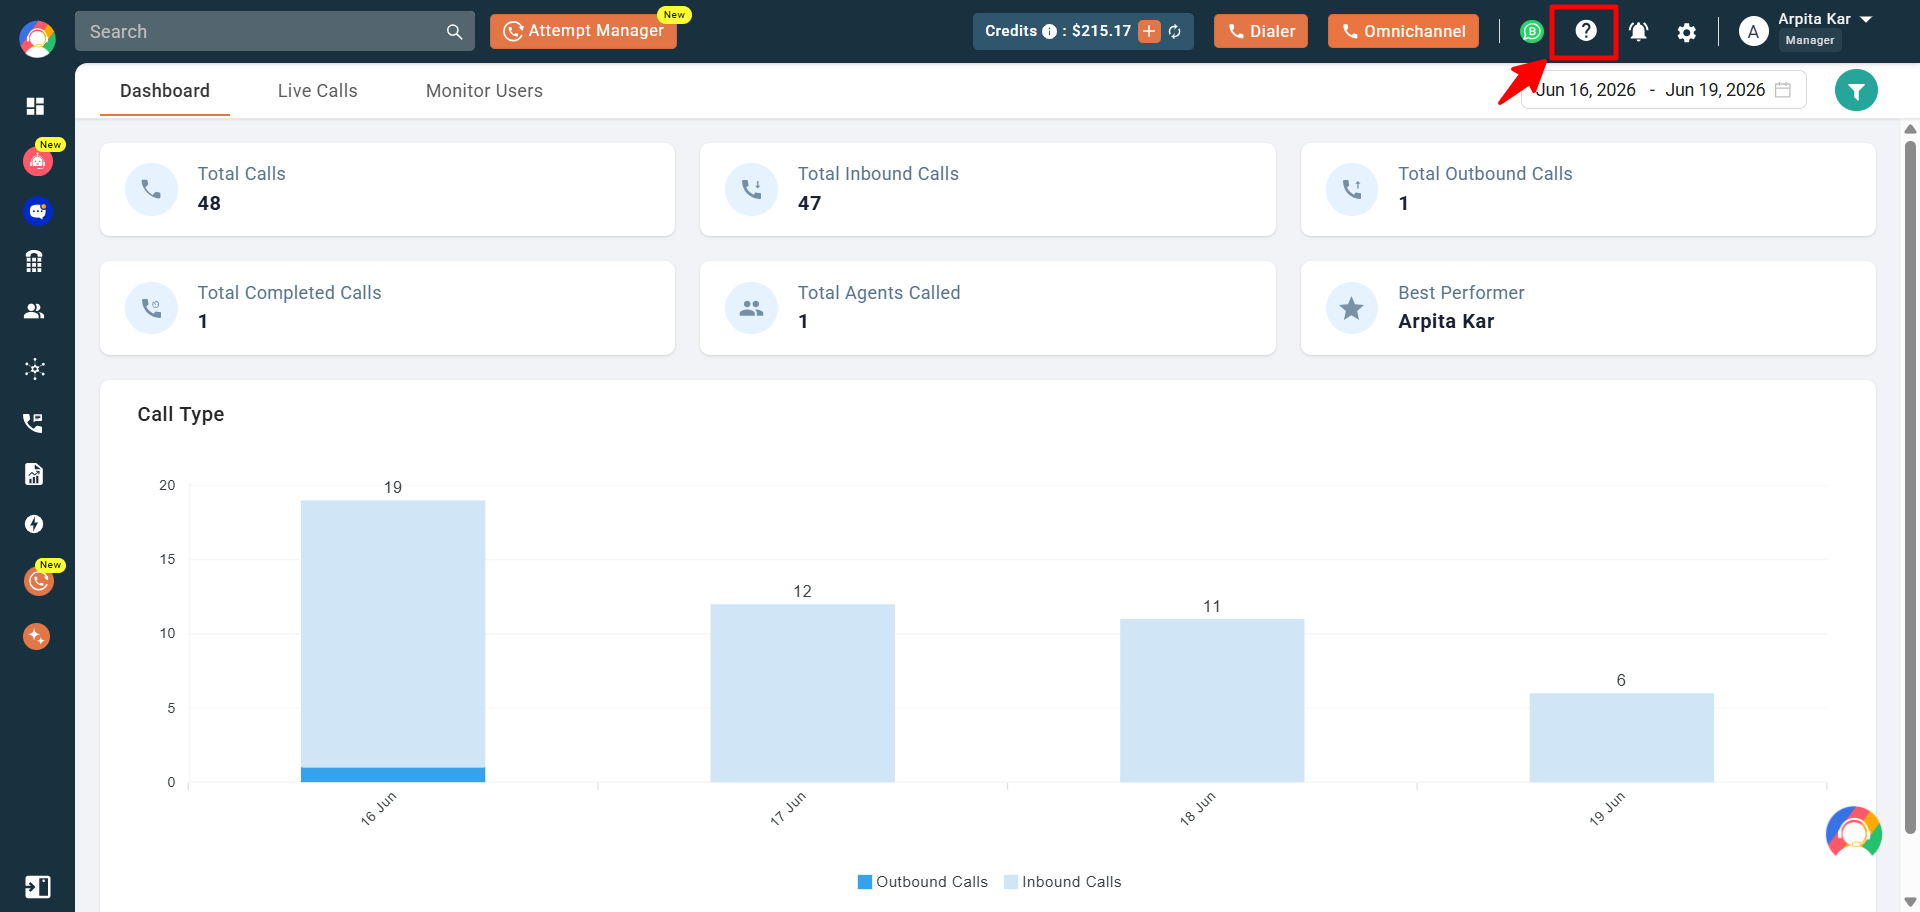Open the app logo home

[x=37, y=39]
